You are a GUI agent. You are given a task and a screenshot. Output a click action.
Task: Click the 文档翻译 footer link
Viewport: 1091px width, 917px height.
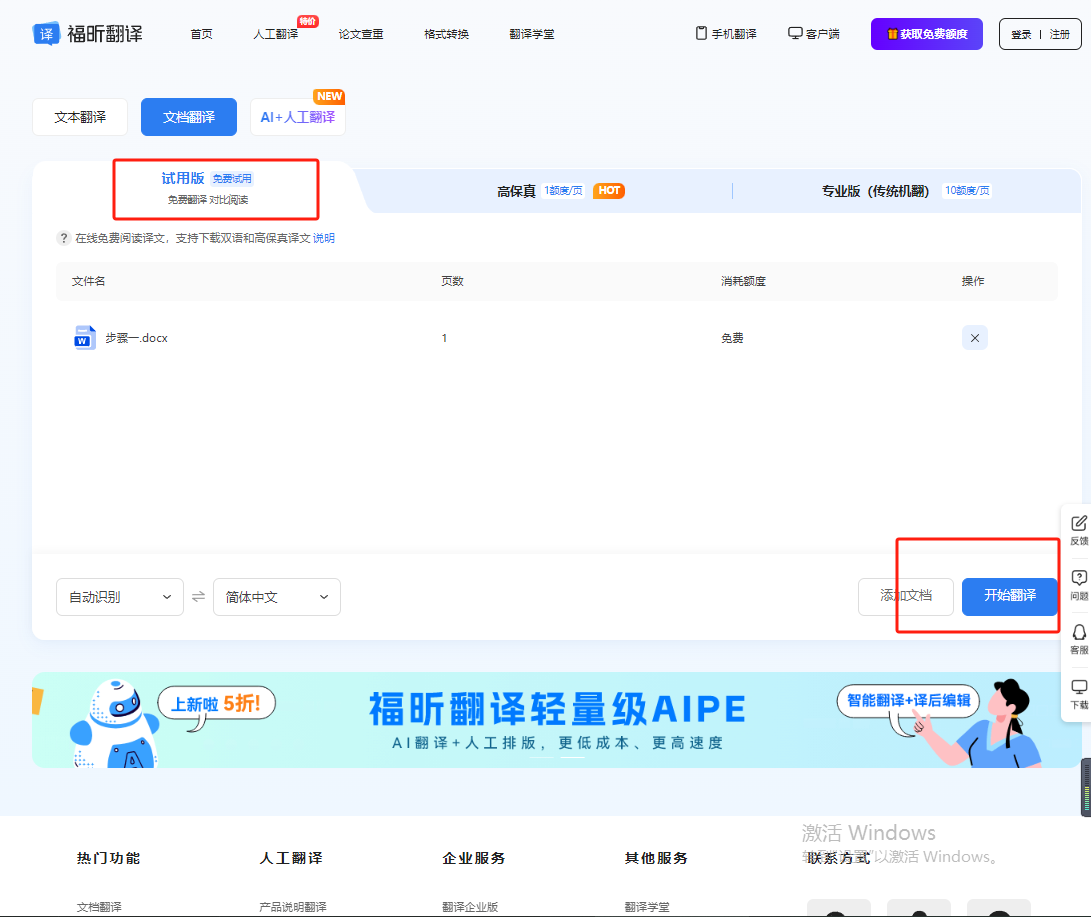(99, 907)
